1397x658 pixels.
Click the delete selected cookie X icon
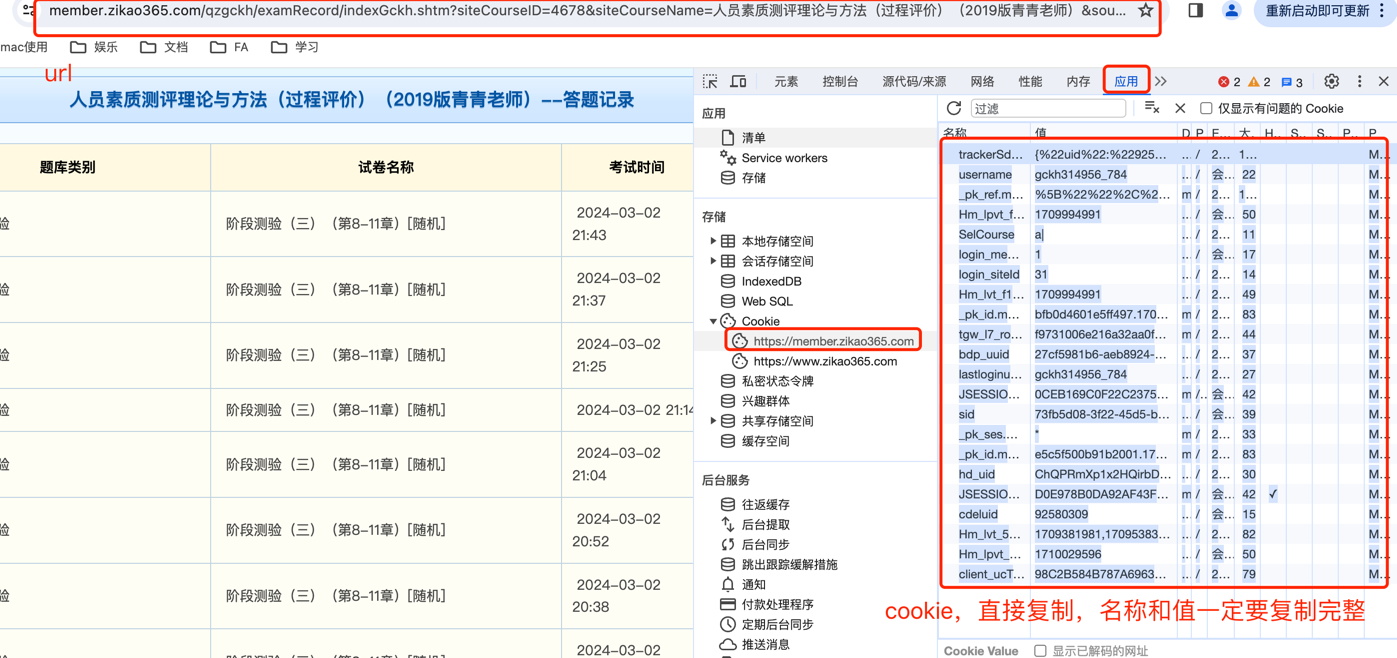click(x=1180, y=108)
